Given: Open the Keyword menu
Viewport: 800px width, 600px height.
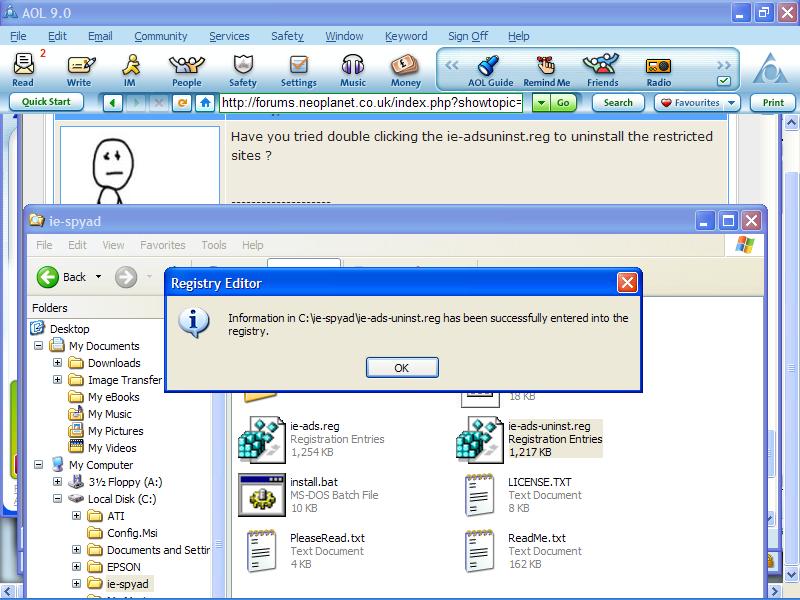Looking at the screenshot, I should pos(406,36).
